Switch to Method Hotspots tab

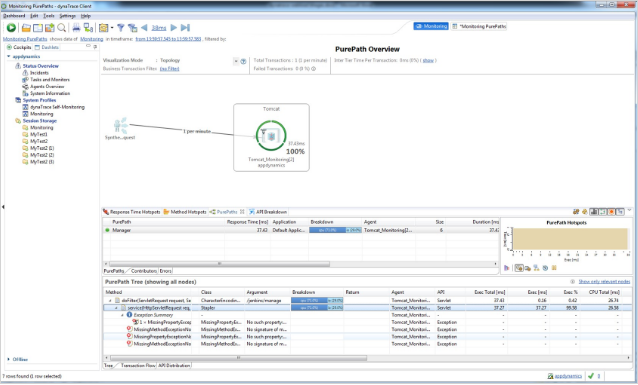(x=185, y=212)
